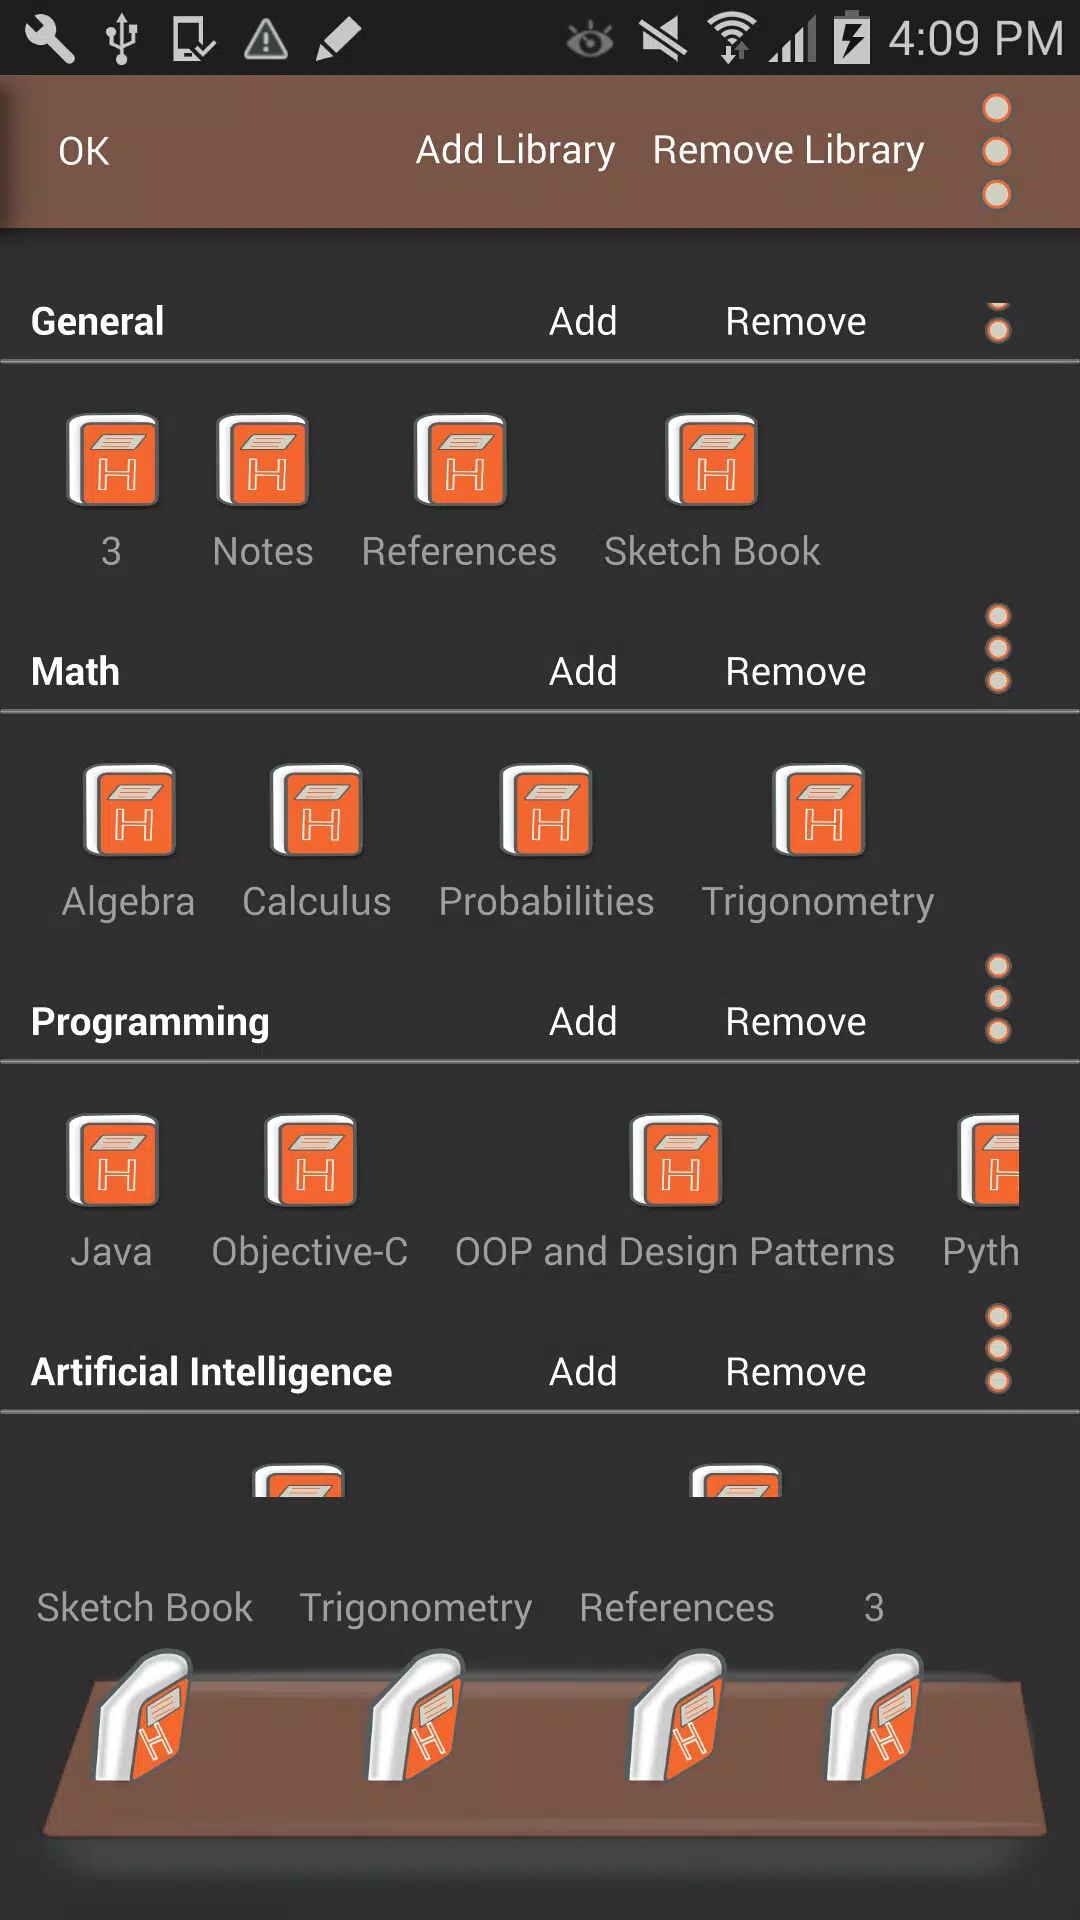This screenshot has height=1920, width=1080.
Task: Open Artificial Intelligence library overflow menu
Action: point(998,1348)
